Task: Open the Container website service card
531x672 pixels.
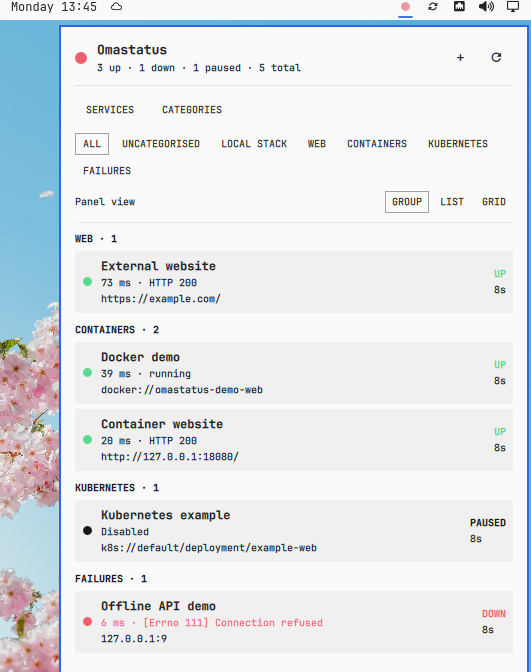Action: point(294,440)
